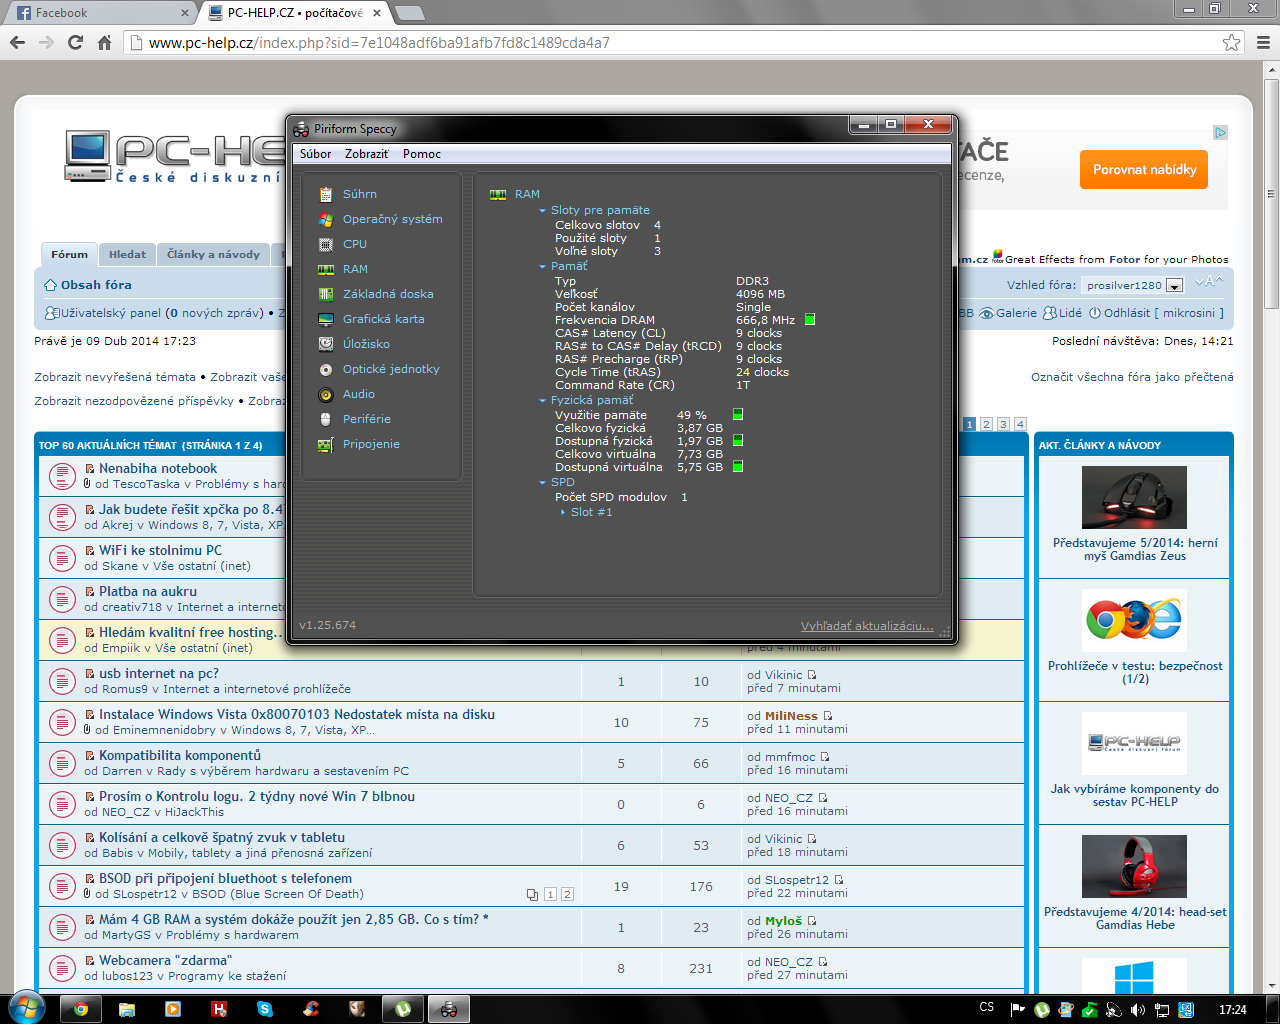Click the green Využitie pamäte indicator
The image size is (1280, 1024).
(738, 414)
